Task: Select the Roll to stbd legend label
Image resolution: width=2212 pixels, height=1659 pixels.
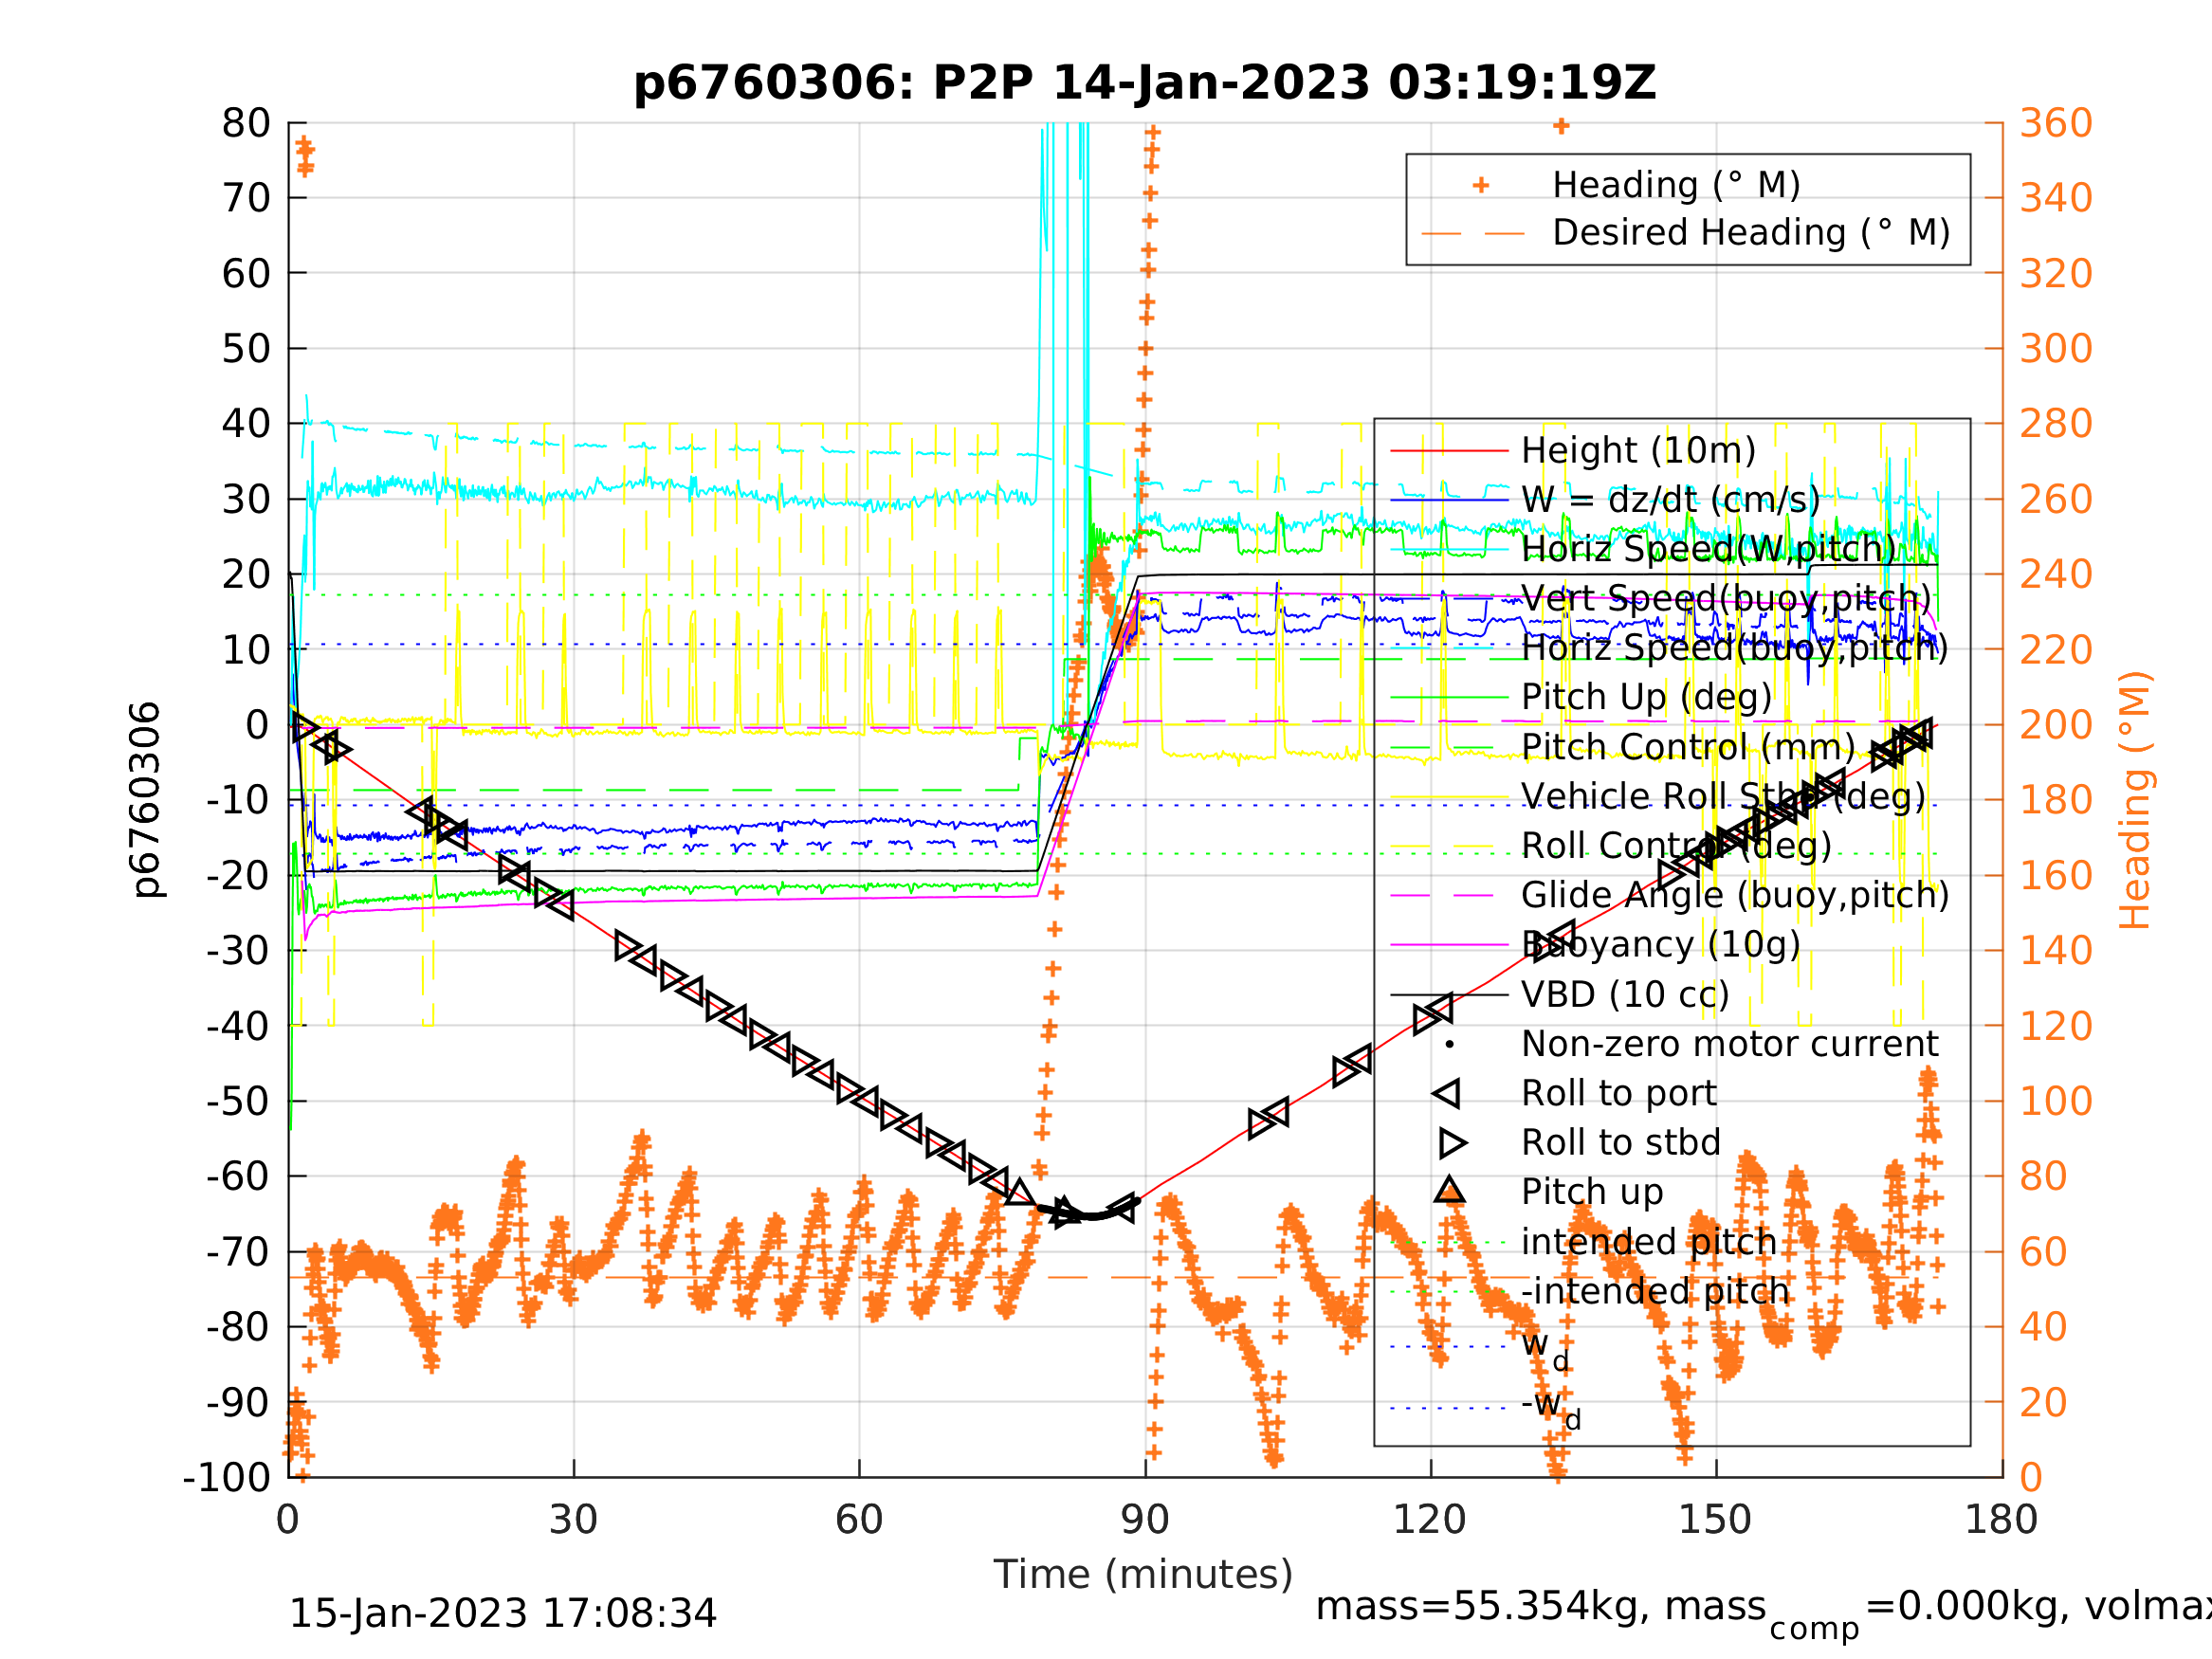Action: (1621, 1143)
